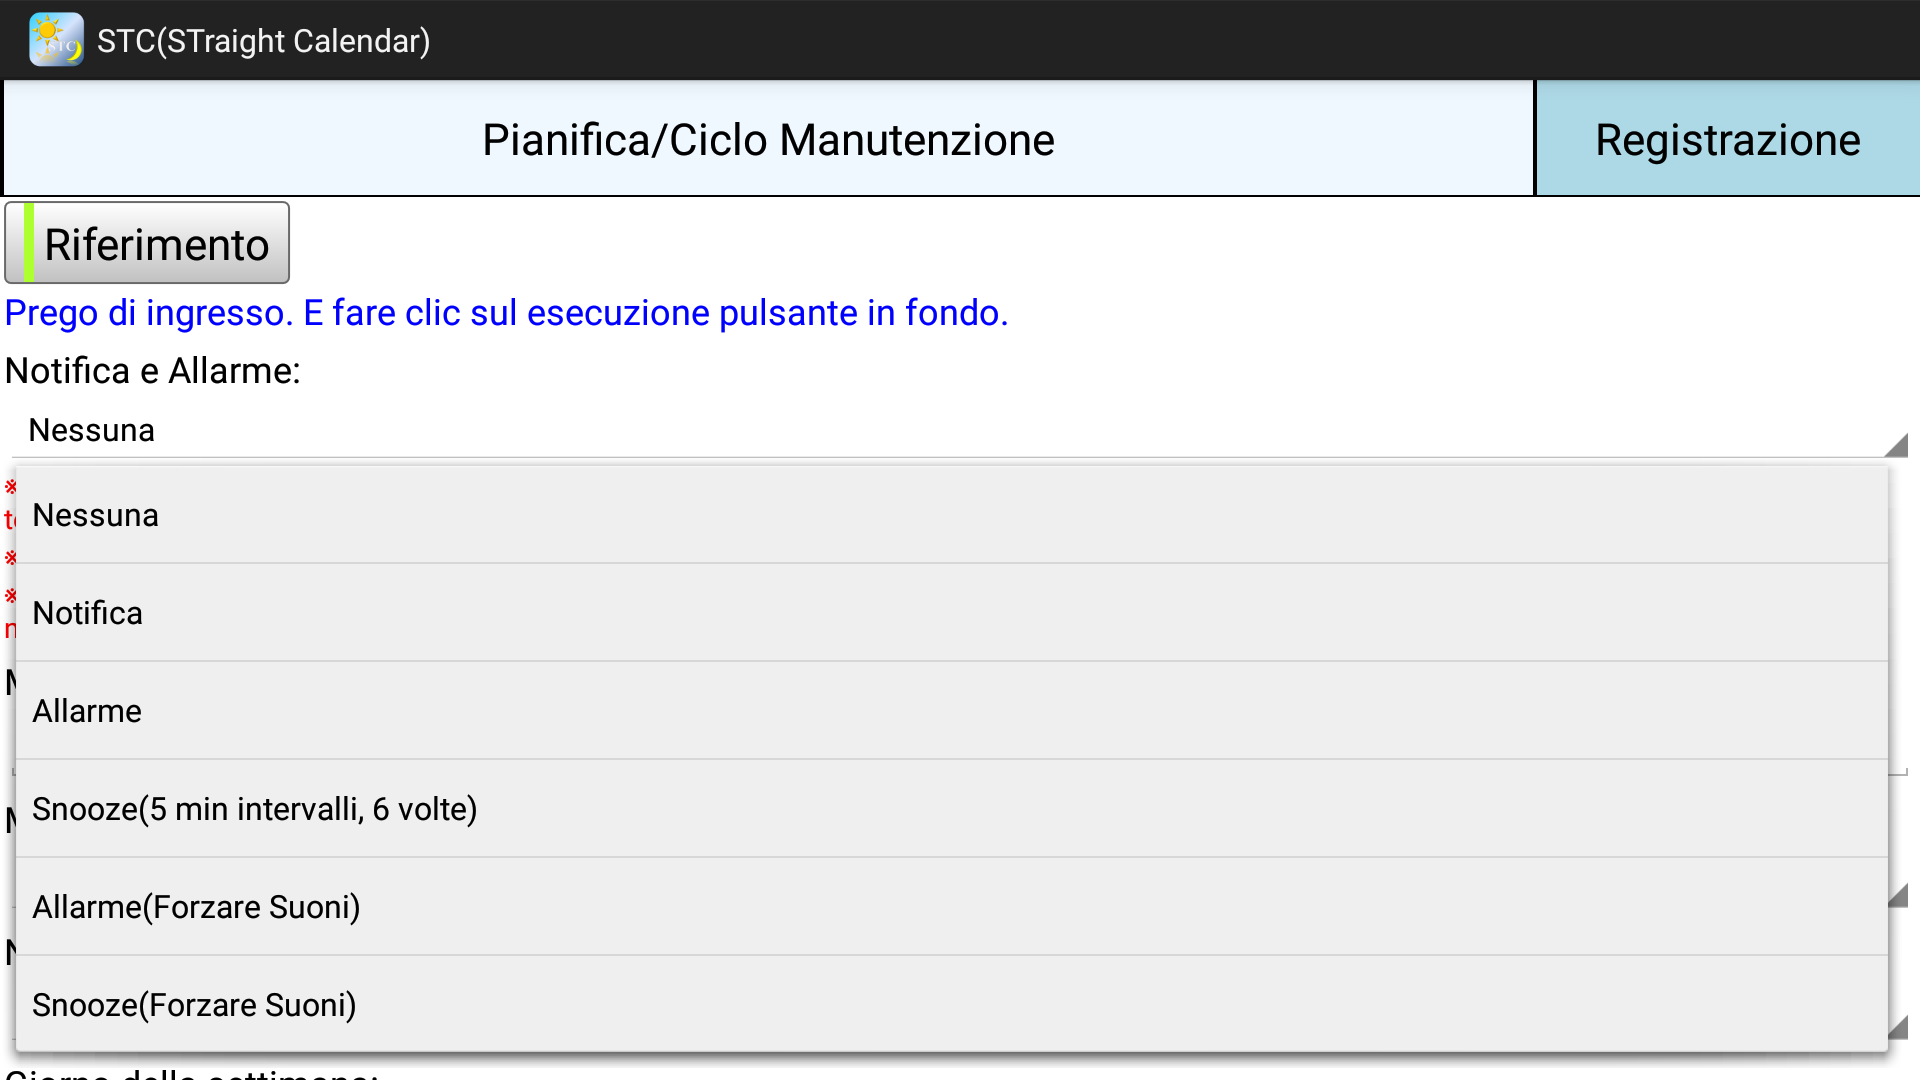Choose the Notifica option
1920x1080 pixels.
coord(88,613)
